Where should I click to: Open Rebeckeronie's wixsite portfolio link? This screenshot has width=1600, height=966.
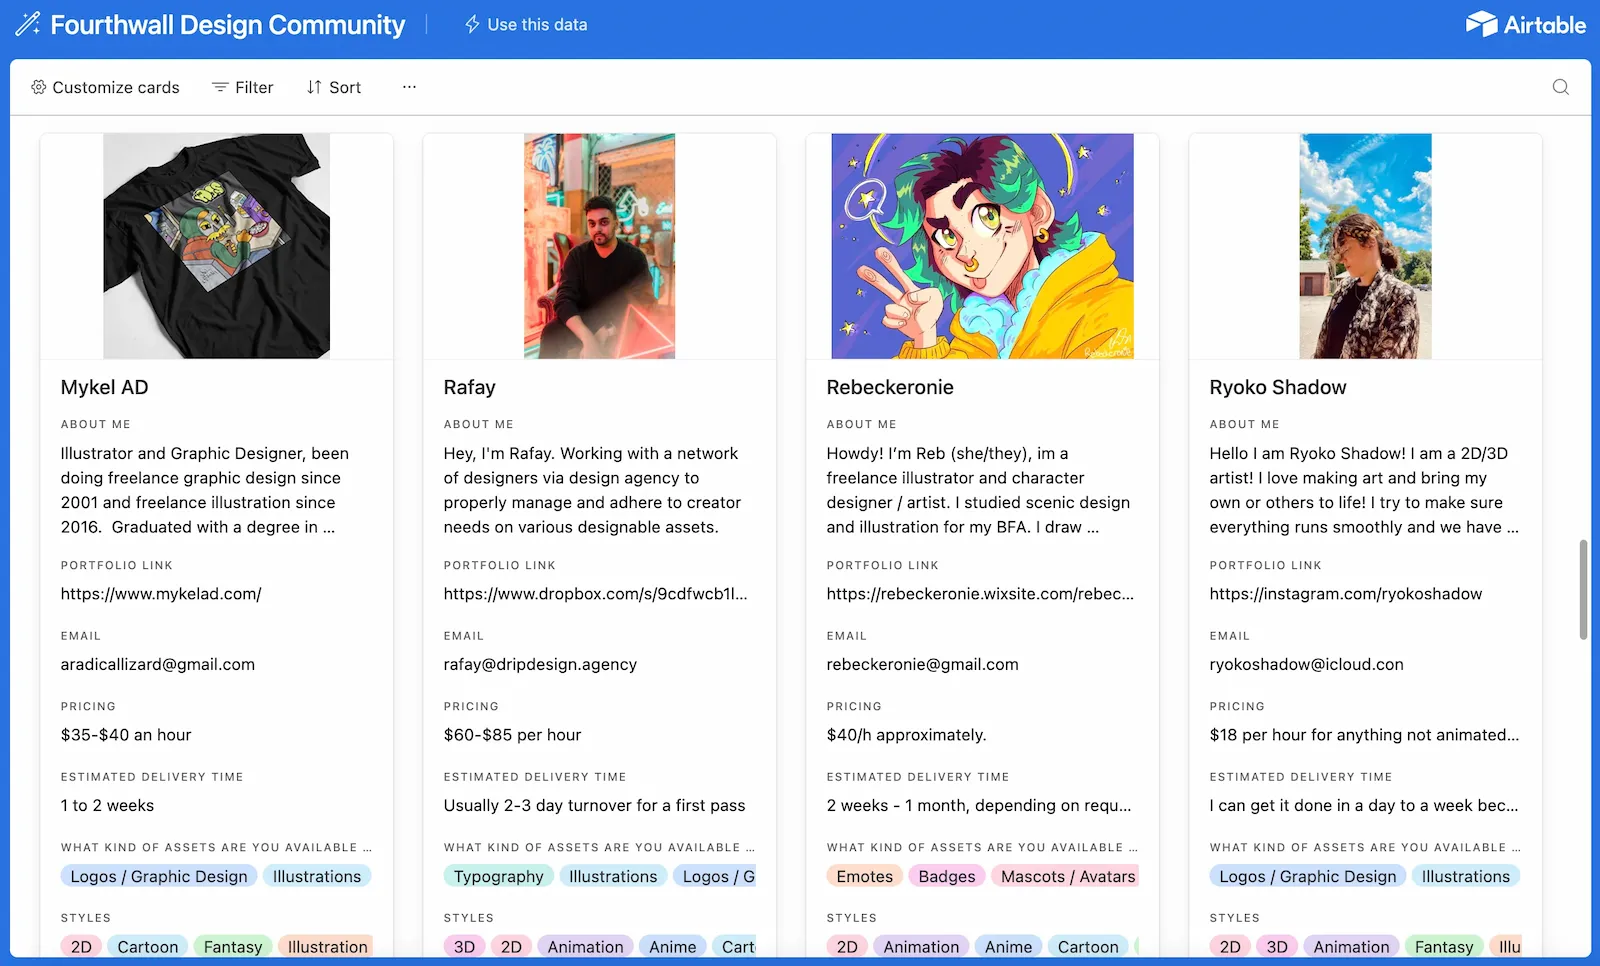(980, 593)
